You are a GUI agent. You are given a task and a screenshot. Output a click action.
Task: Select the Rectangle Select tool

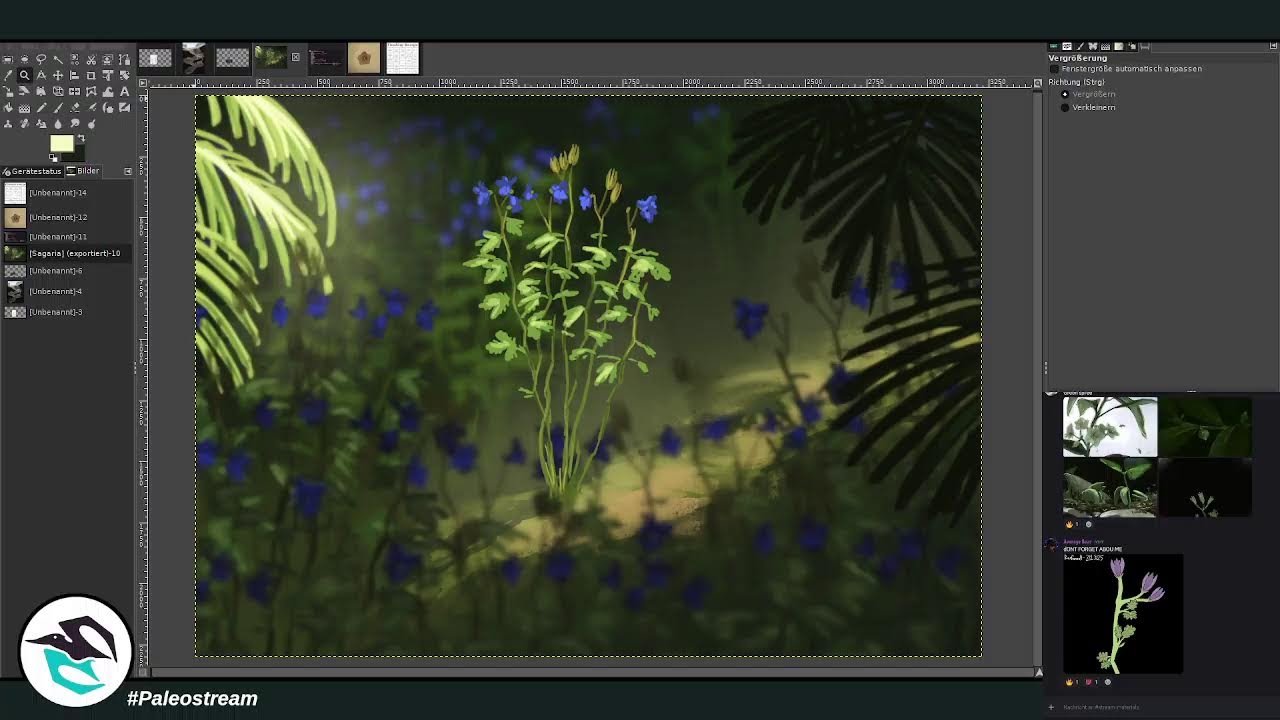[8, 60]
